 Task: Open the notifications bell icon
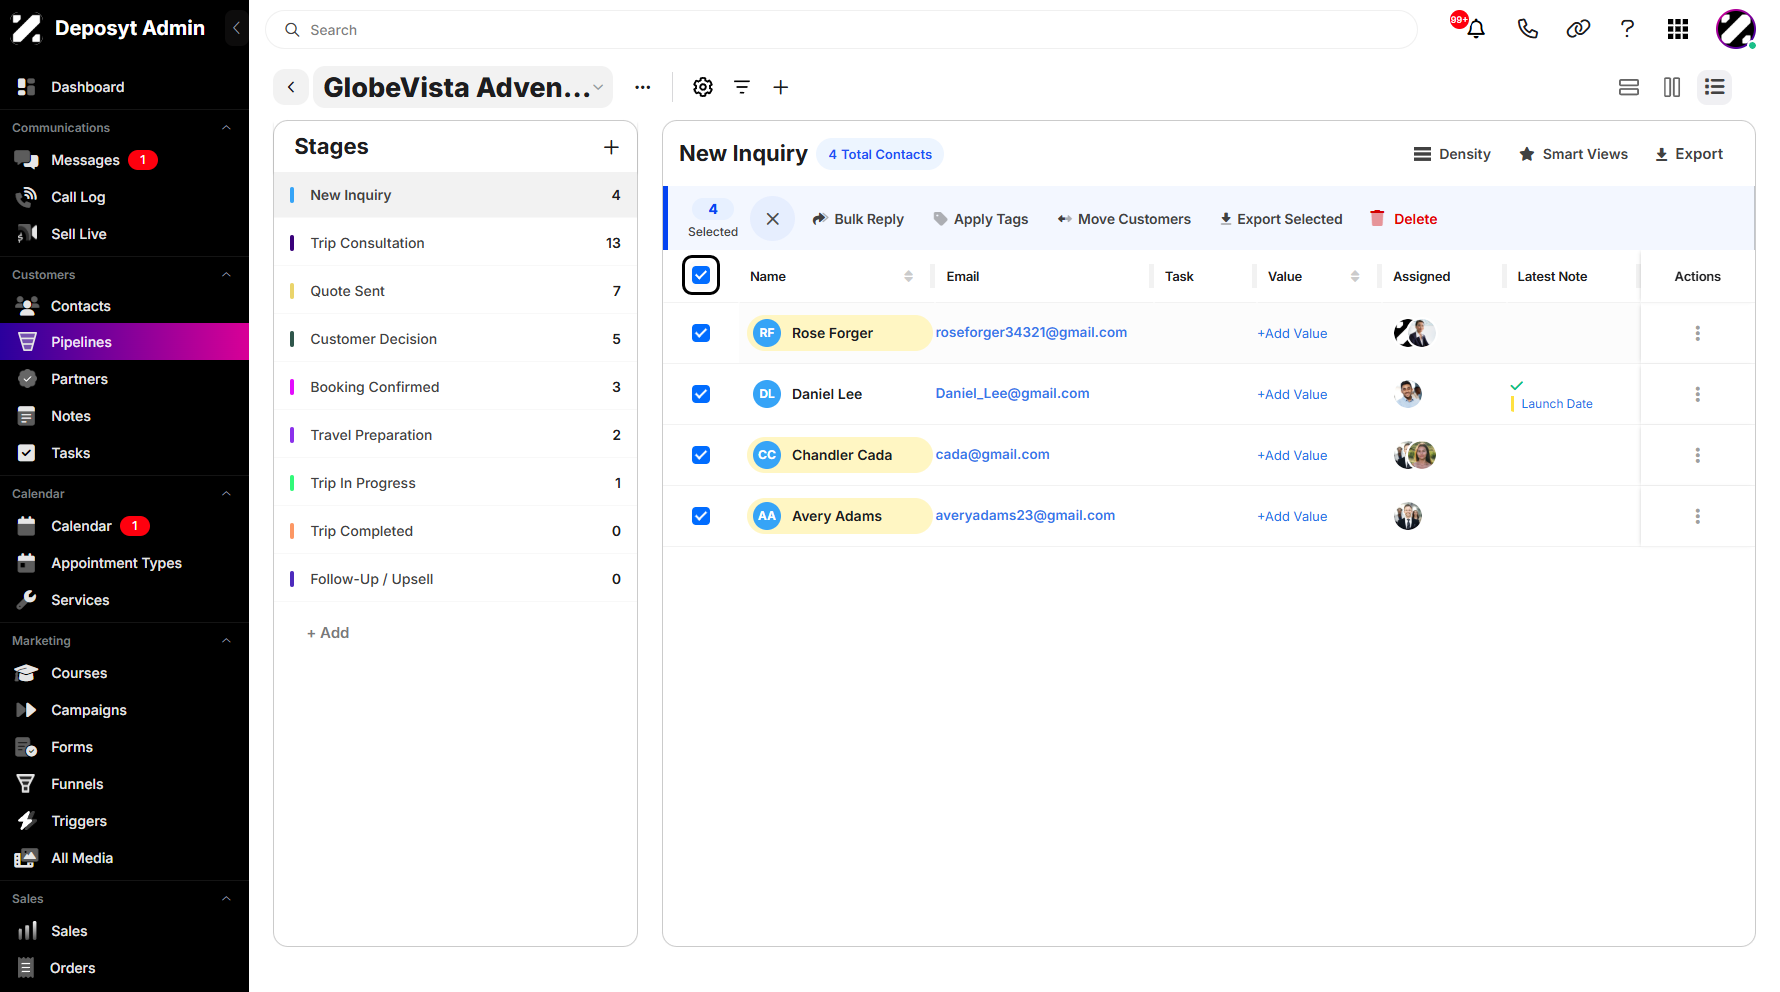pos(1476,29)
